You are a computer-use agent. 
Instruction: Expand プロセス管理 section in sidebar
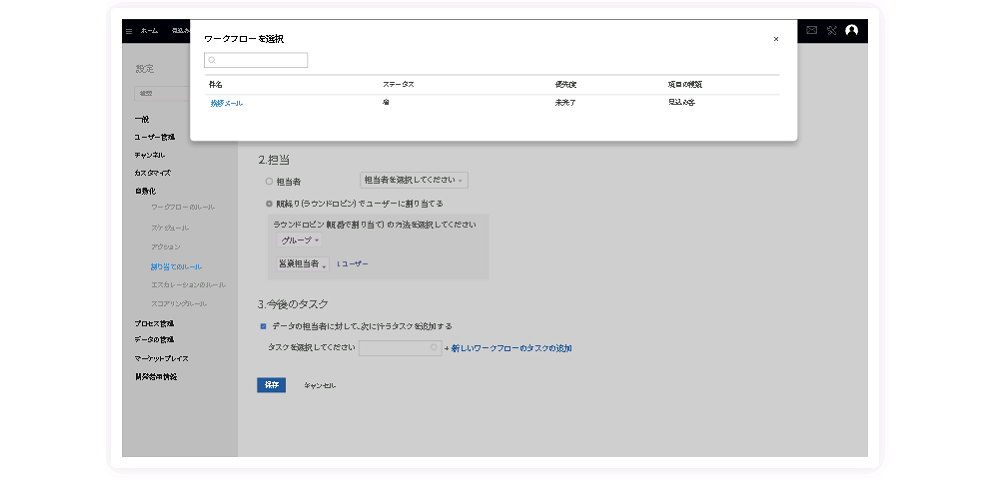click(154, 323)
